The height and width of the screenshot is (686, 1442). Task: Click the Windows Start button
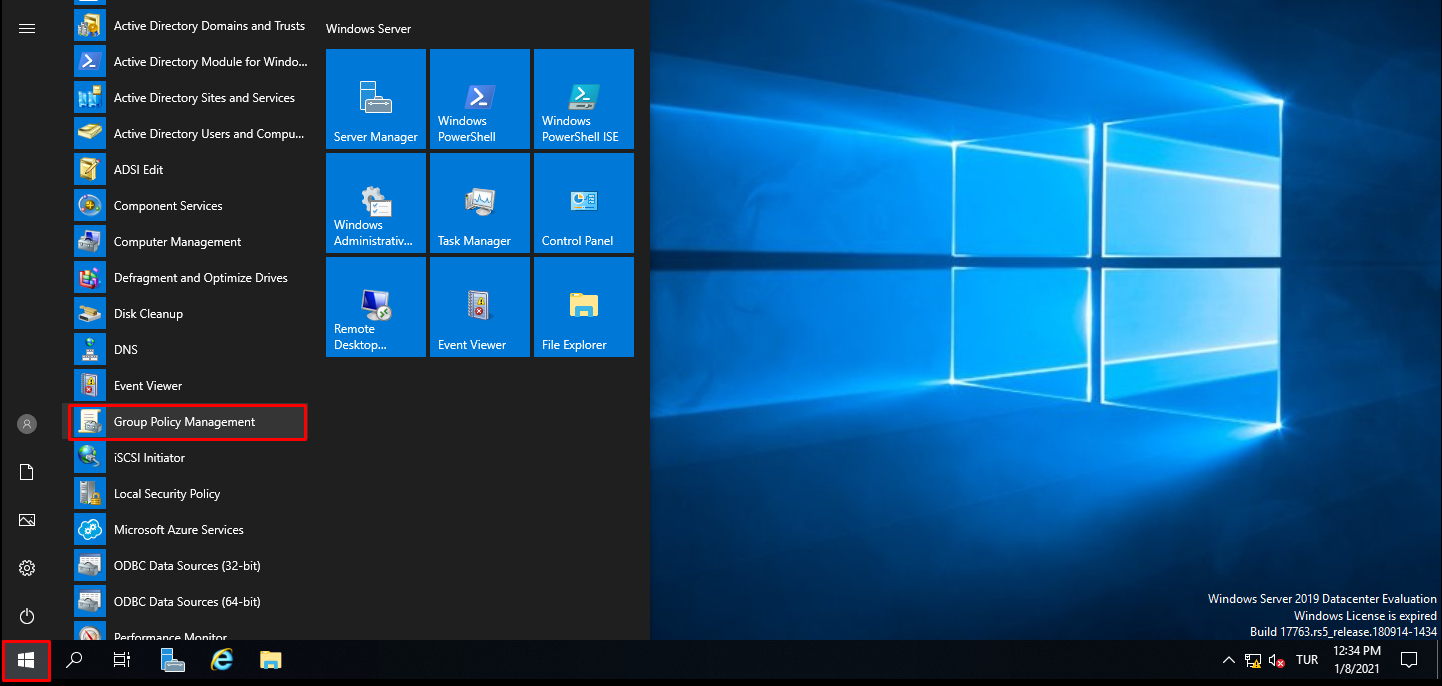point(26,660)
